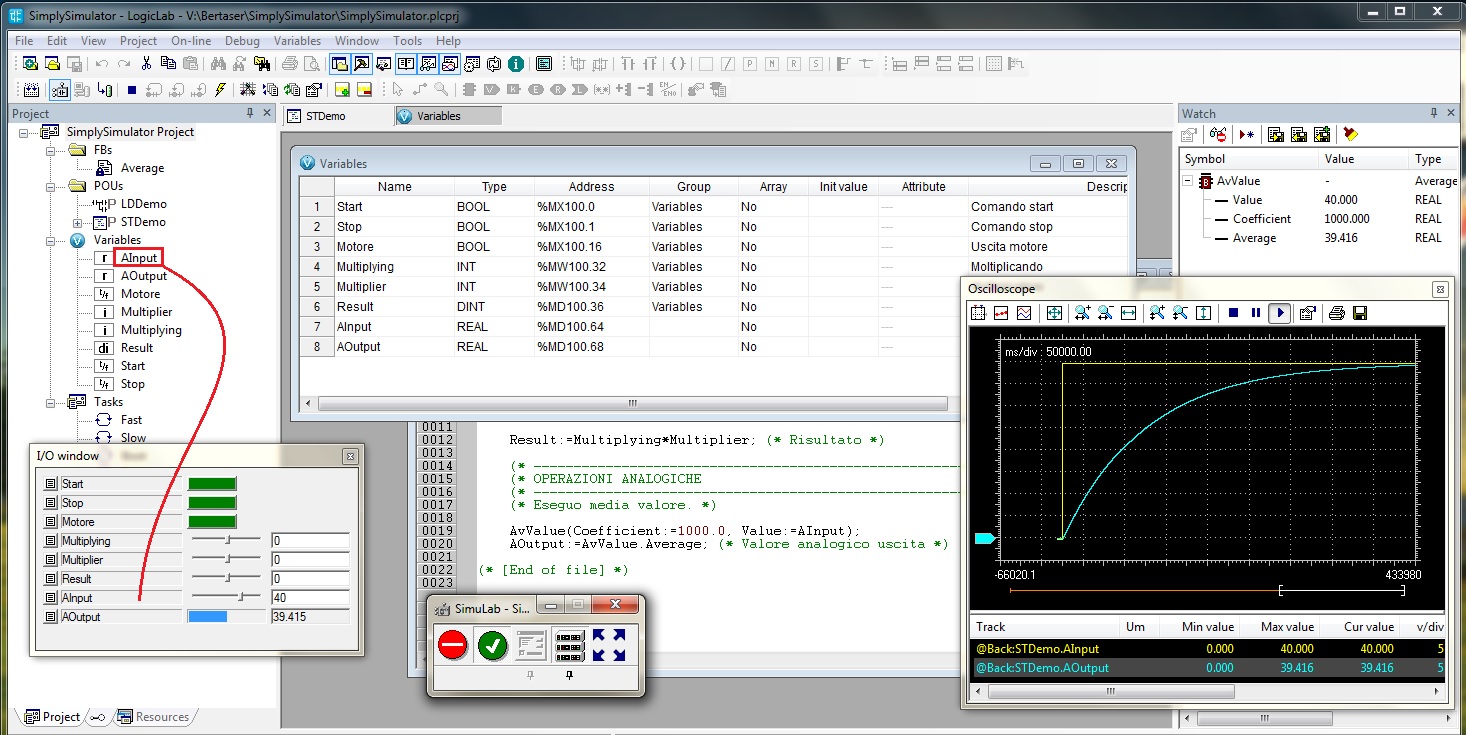Stop oscilloscope acquisition with the square button

click(1233, 313)
